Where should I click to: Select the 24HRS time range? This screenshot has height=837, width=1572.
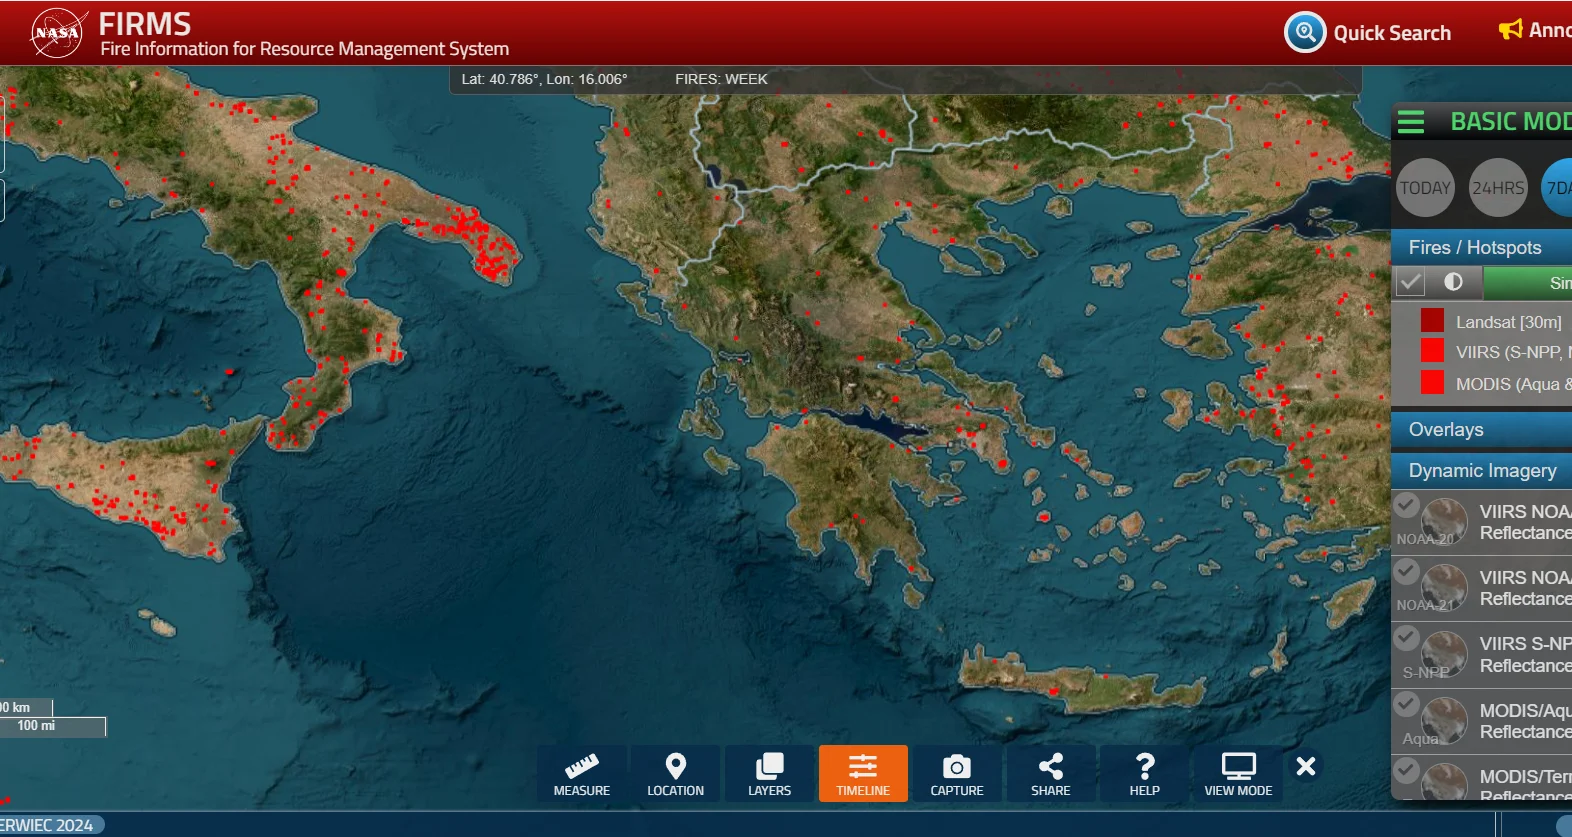[1499, 188]
